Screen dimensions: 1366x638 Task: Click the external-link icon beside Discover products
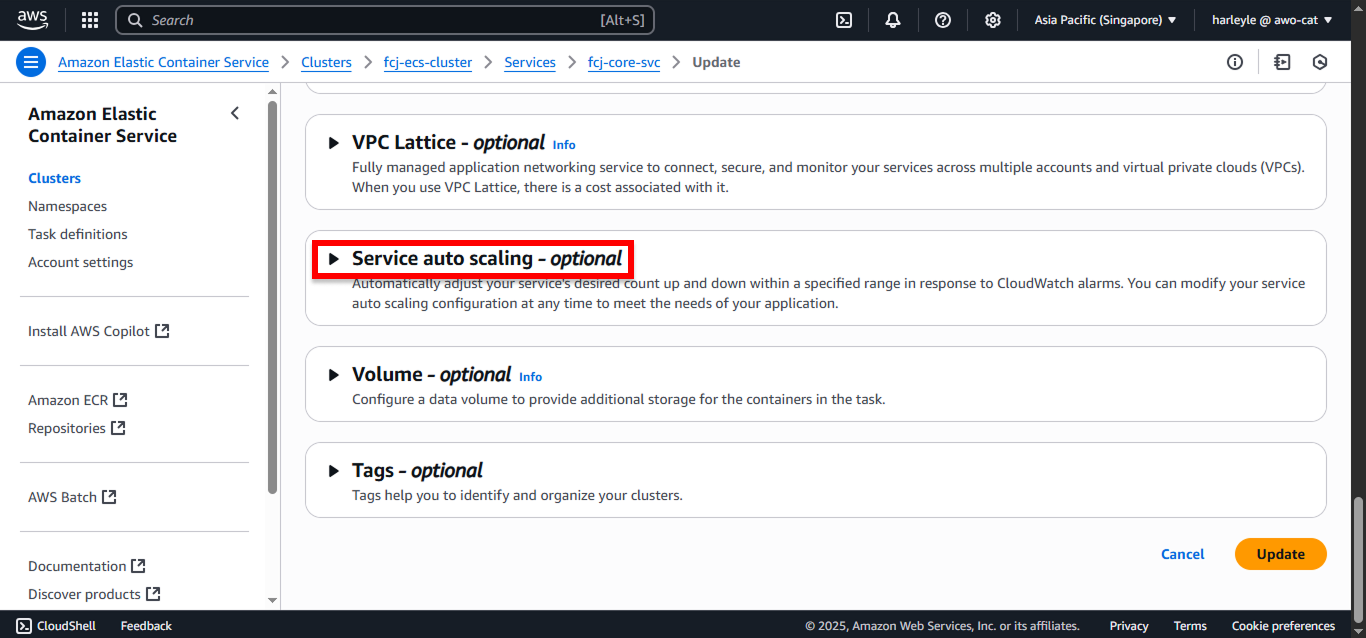(x=153, y=593)
